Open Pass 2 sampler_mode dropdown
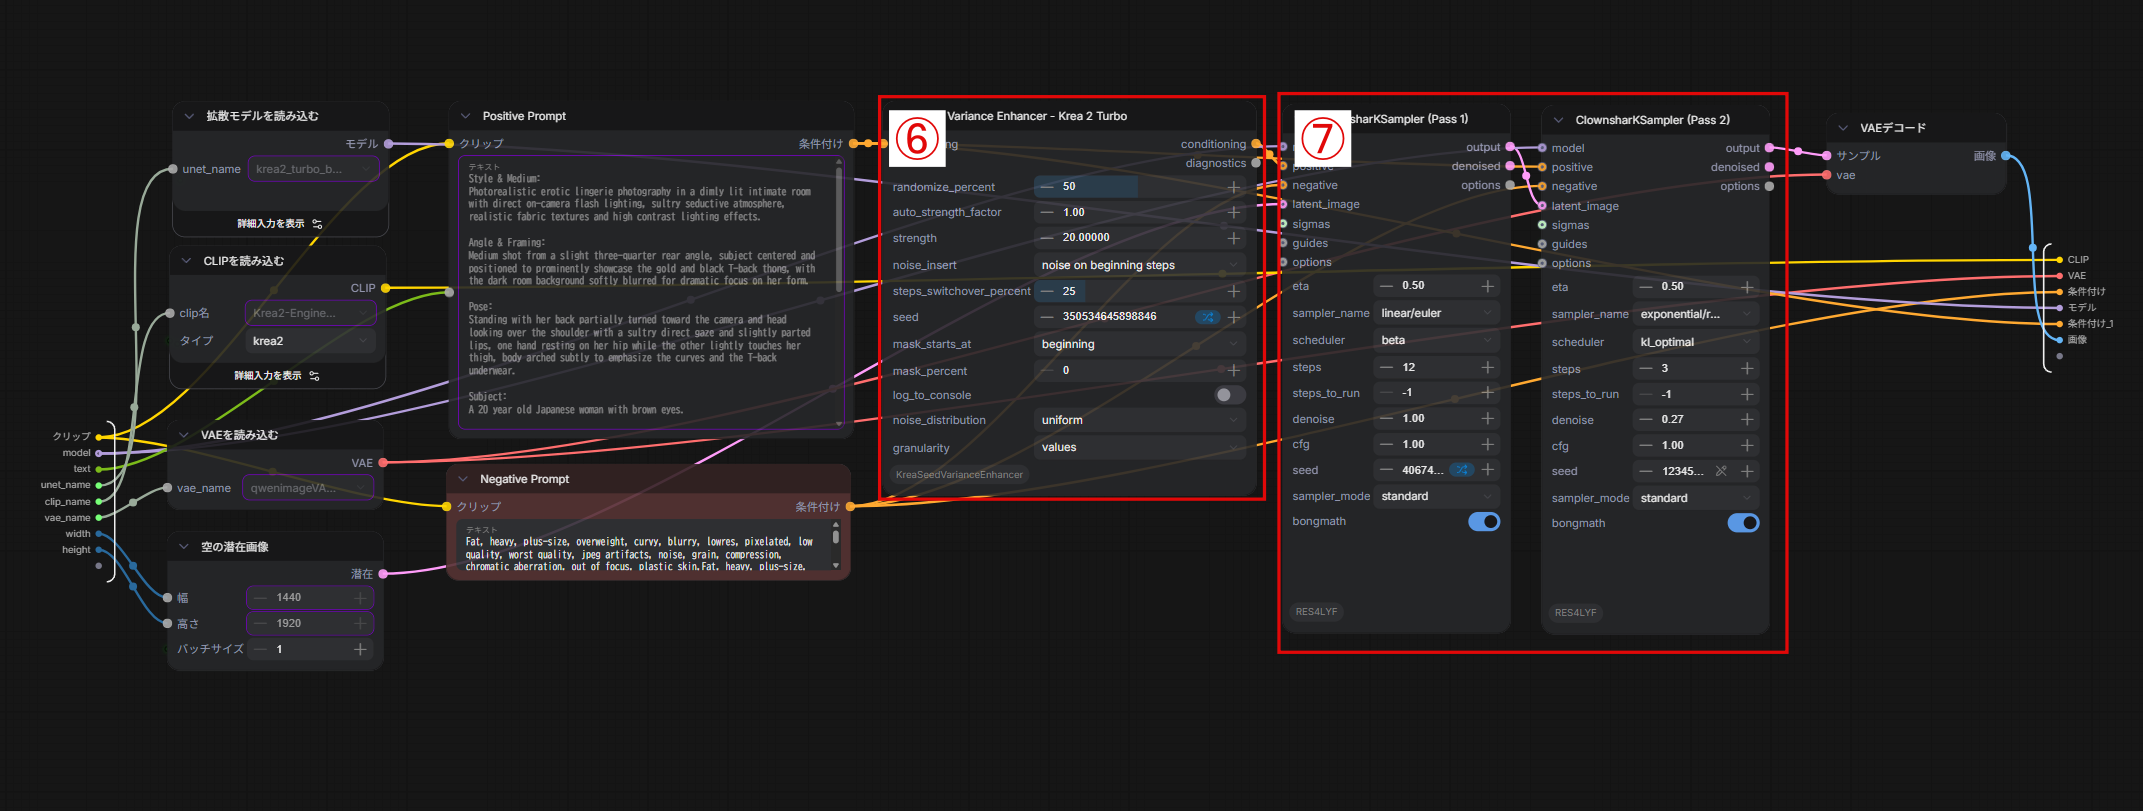Image resolution: width=2143 pixels, height=811 pixels. click(1696, 498)
